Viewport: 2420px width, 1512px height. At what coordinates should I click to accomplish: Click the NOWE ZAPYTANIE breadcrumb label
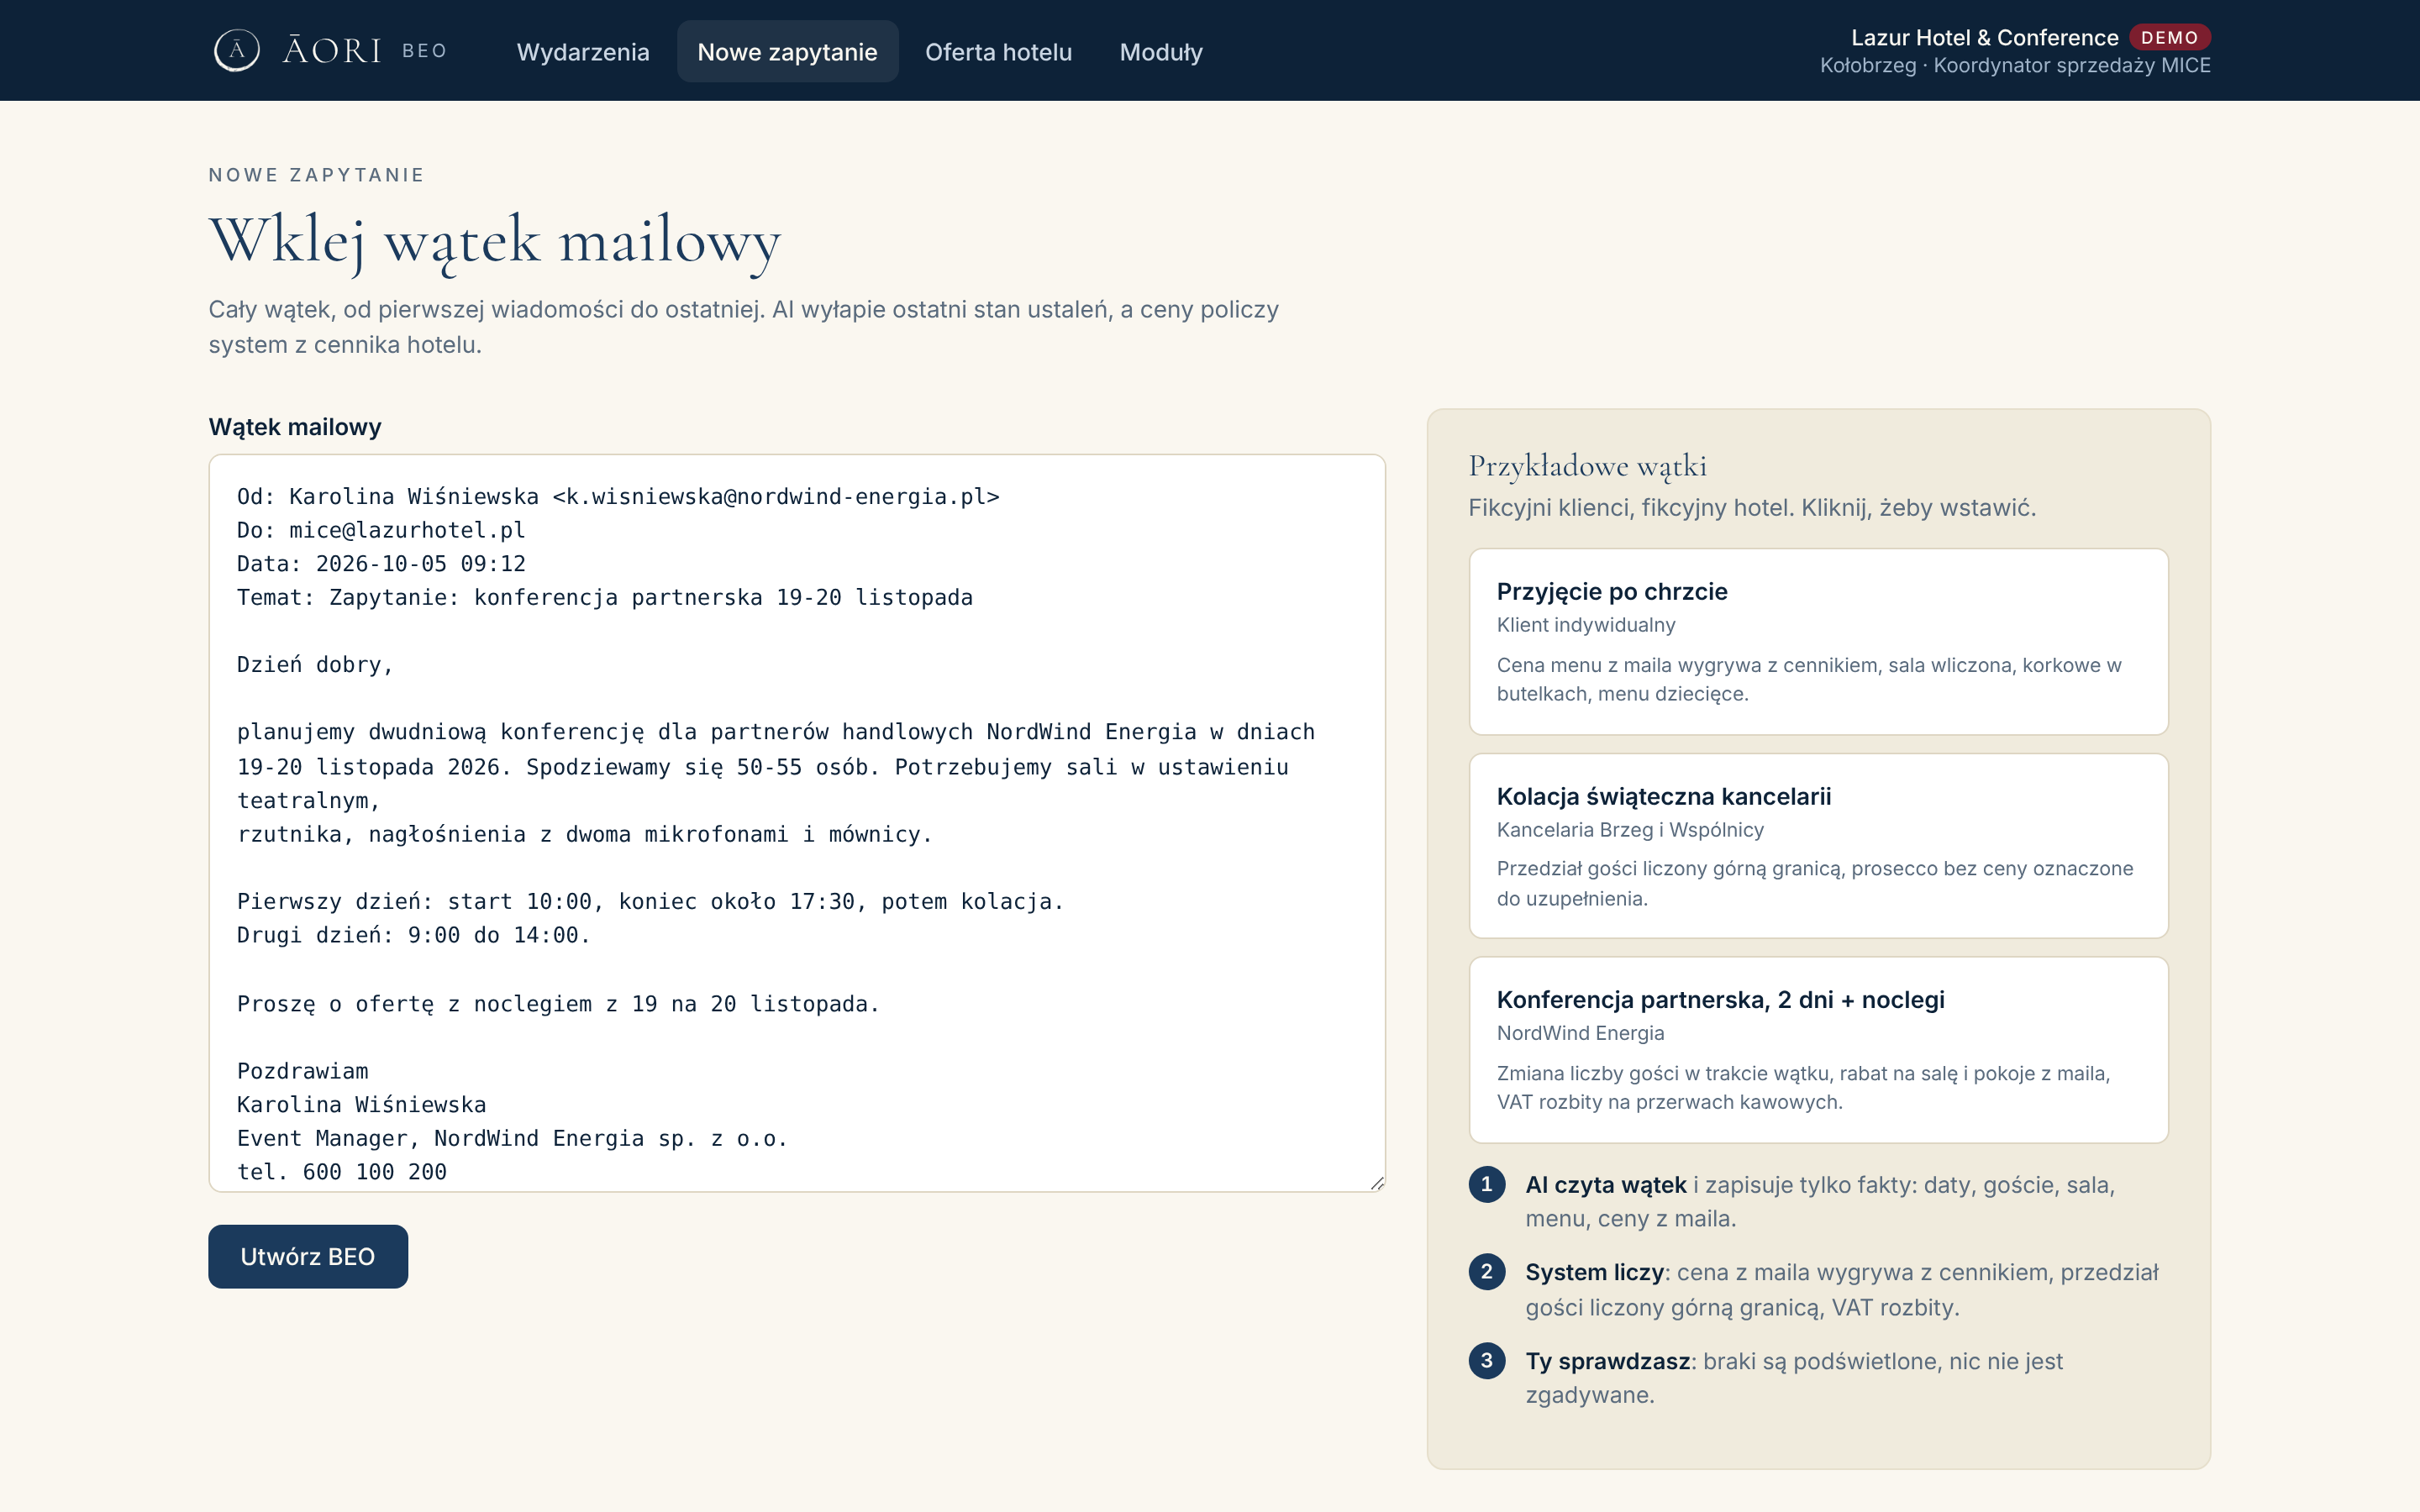317,175
